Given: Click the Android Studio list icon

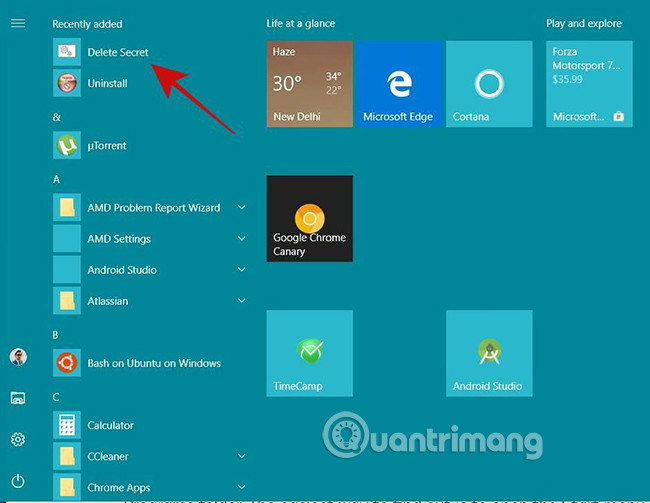Looking at the screenshot, I should coord(67,270).
